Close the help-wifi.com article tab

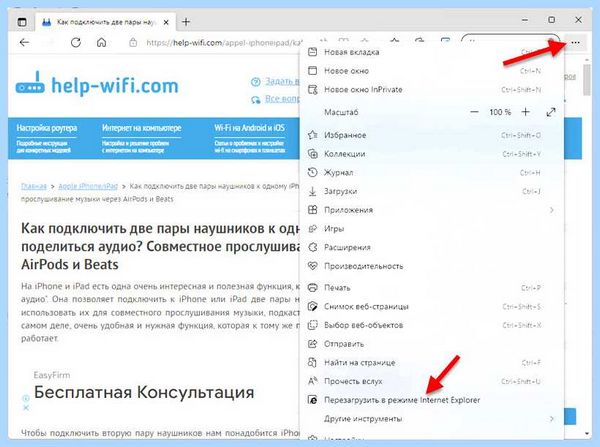click(166, 23)
